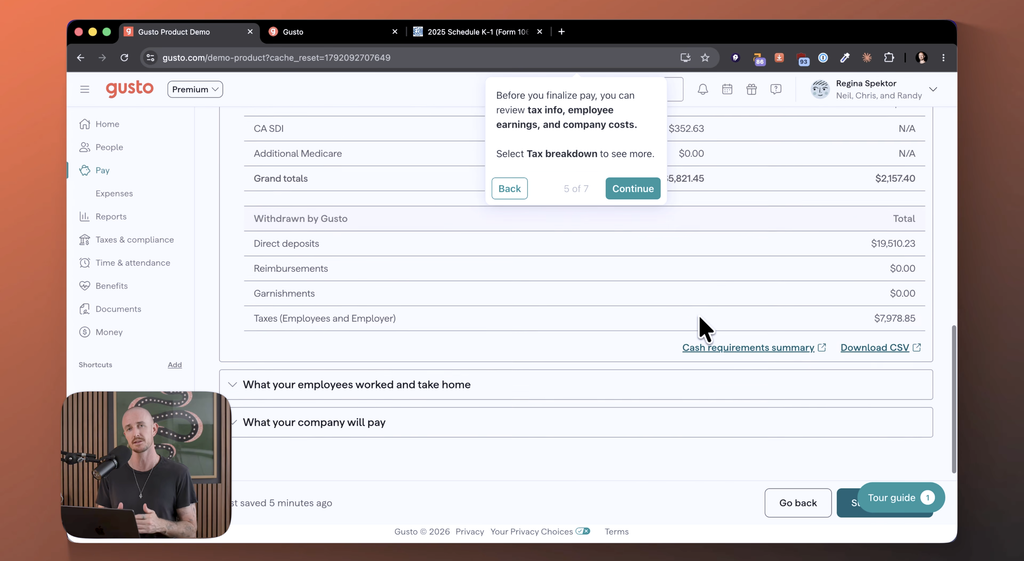Open Chrome three-dot menu

pyautogui.click(x=943, y=57)
